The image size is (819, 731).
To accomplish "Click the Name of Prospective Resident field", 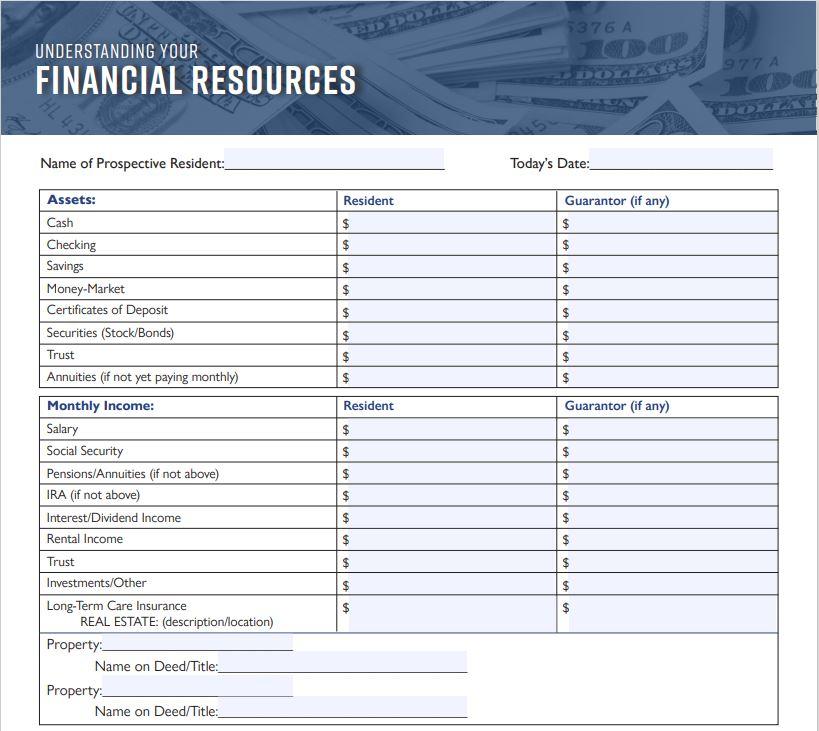I will [334, 159].
